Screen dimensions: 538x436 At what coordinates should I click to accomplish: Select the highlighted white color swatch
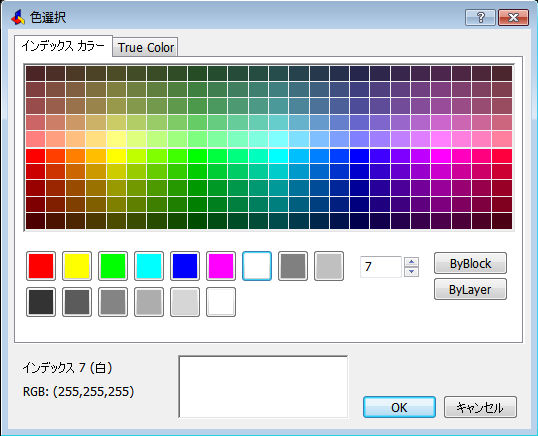pos(257,266)
